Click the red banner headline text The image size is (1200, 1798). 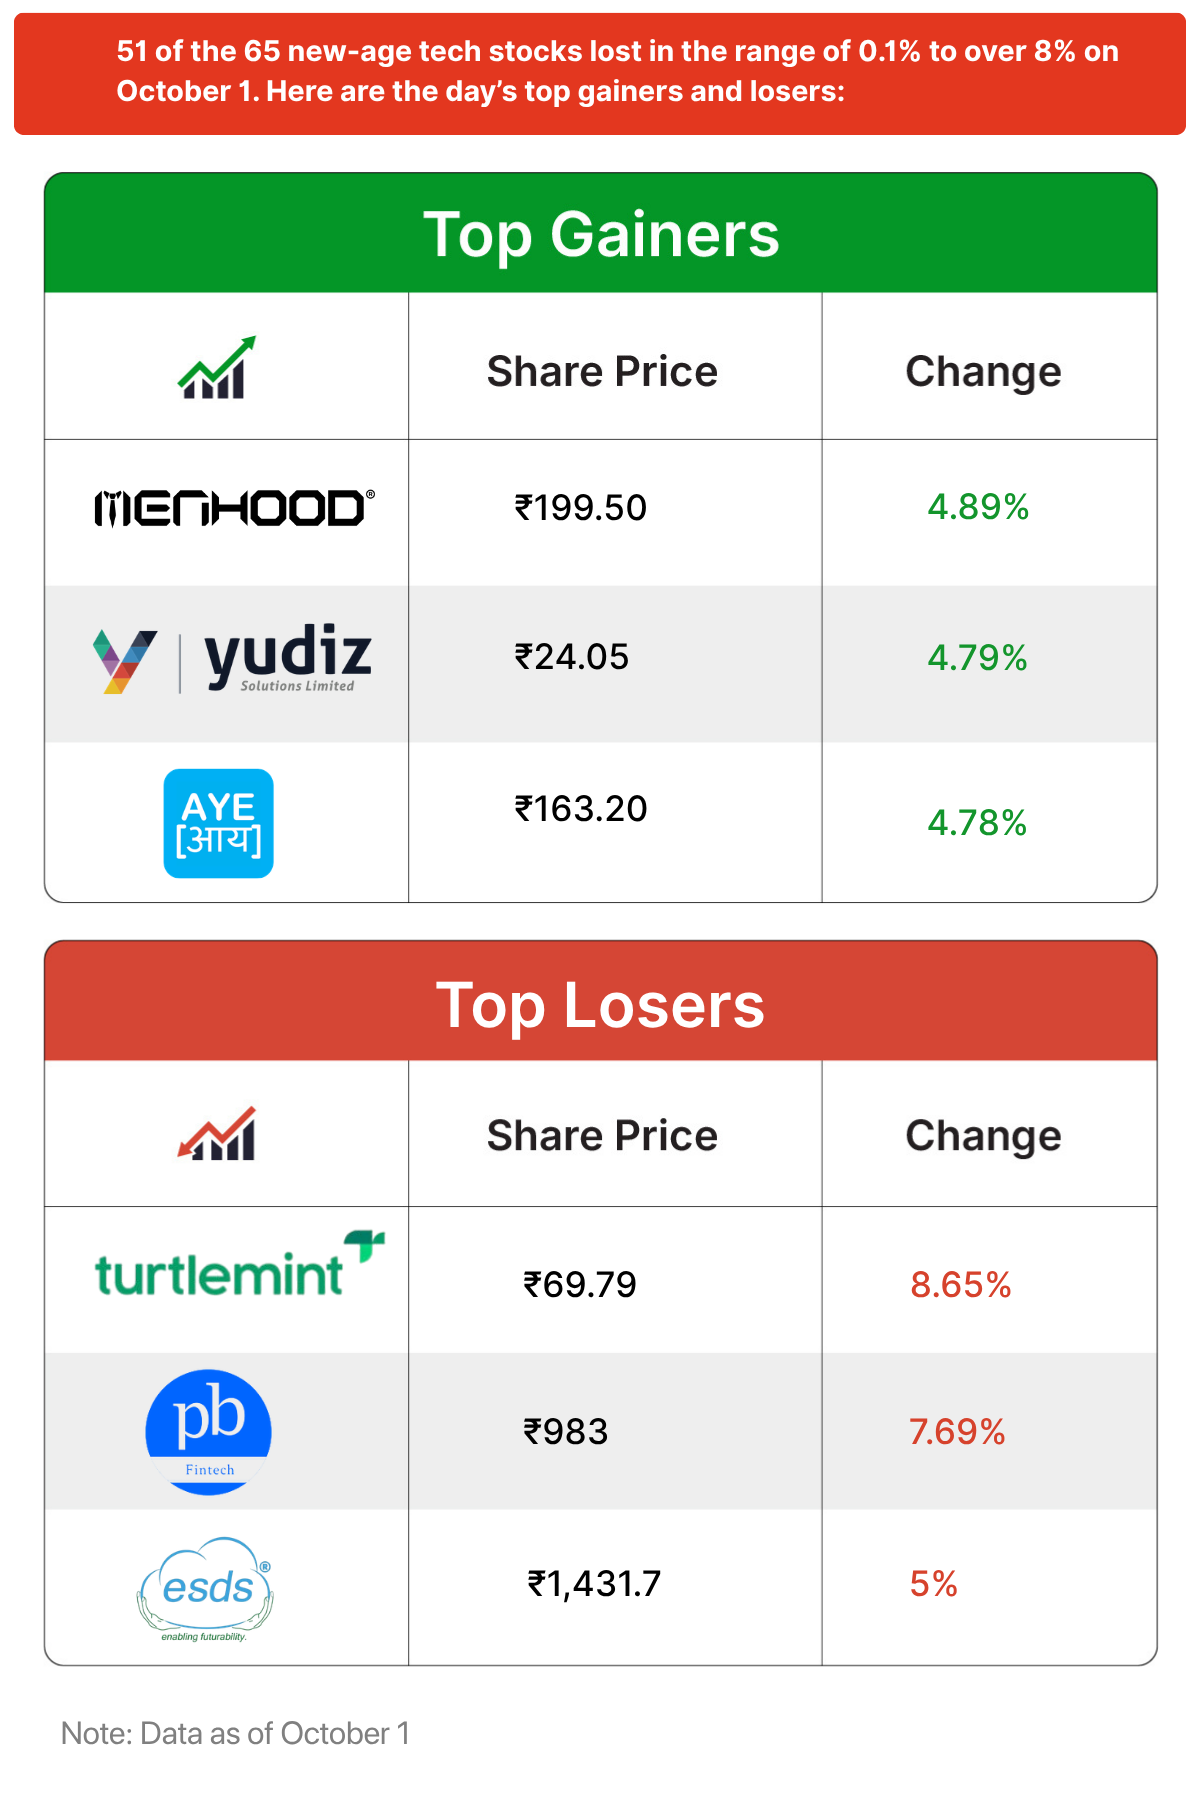(617, 71)
